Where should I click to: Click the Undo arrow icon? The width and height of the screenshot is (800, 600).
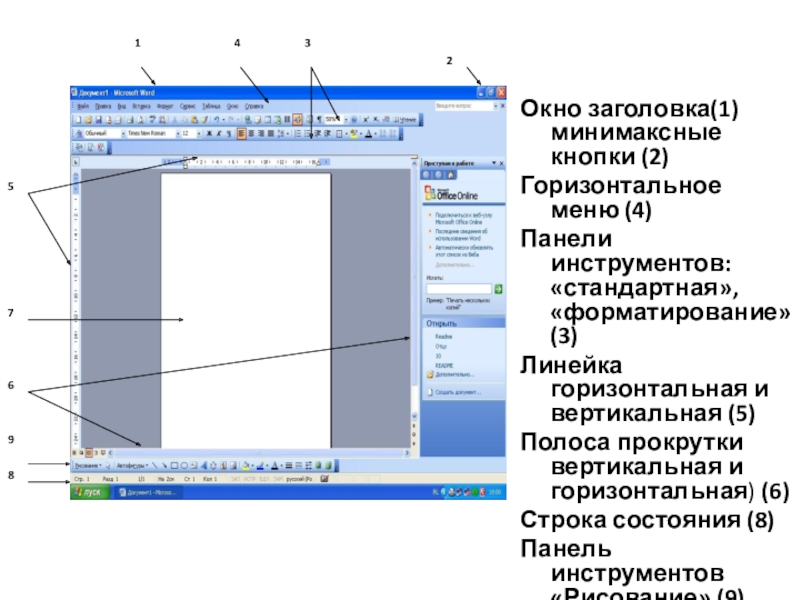(x=216, y=119)
